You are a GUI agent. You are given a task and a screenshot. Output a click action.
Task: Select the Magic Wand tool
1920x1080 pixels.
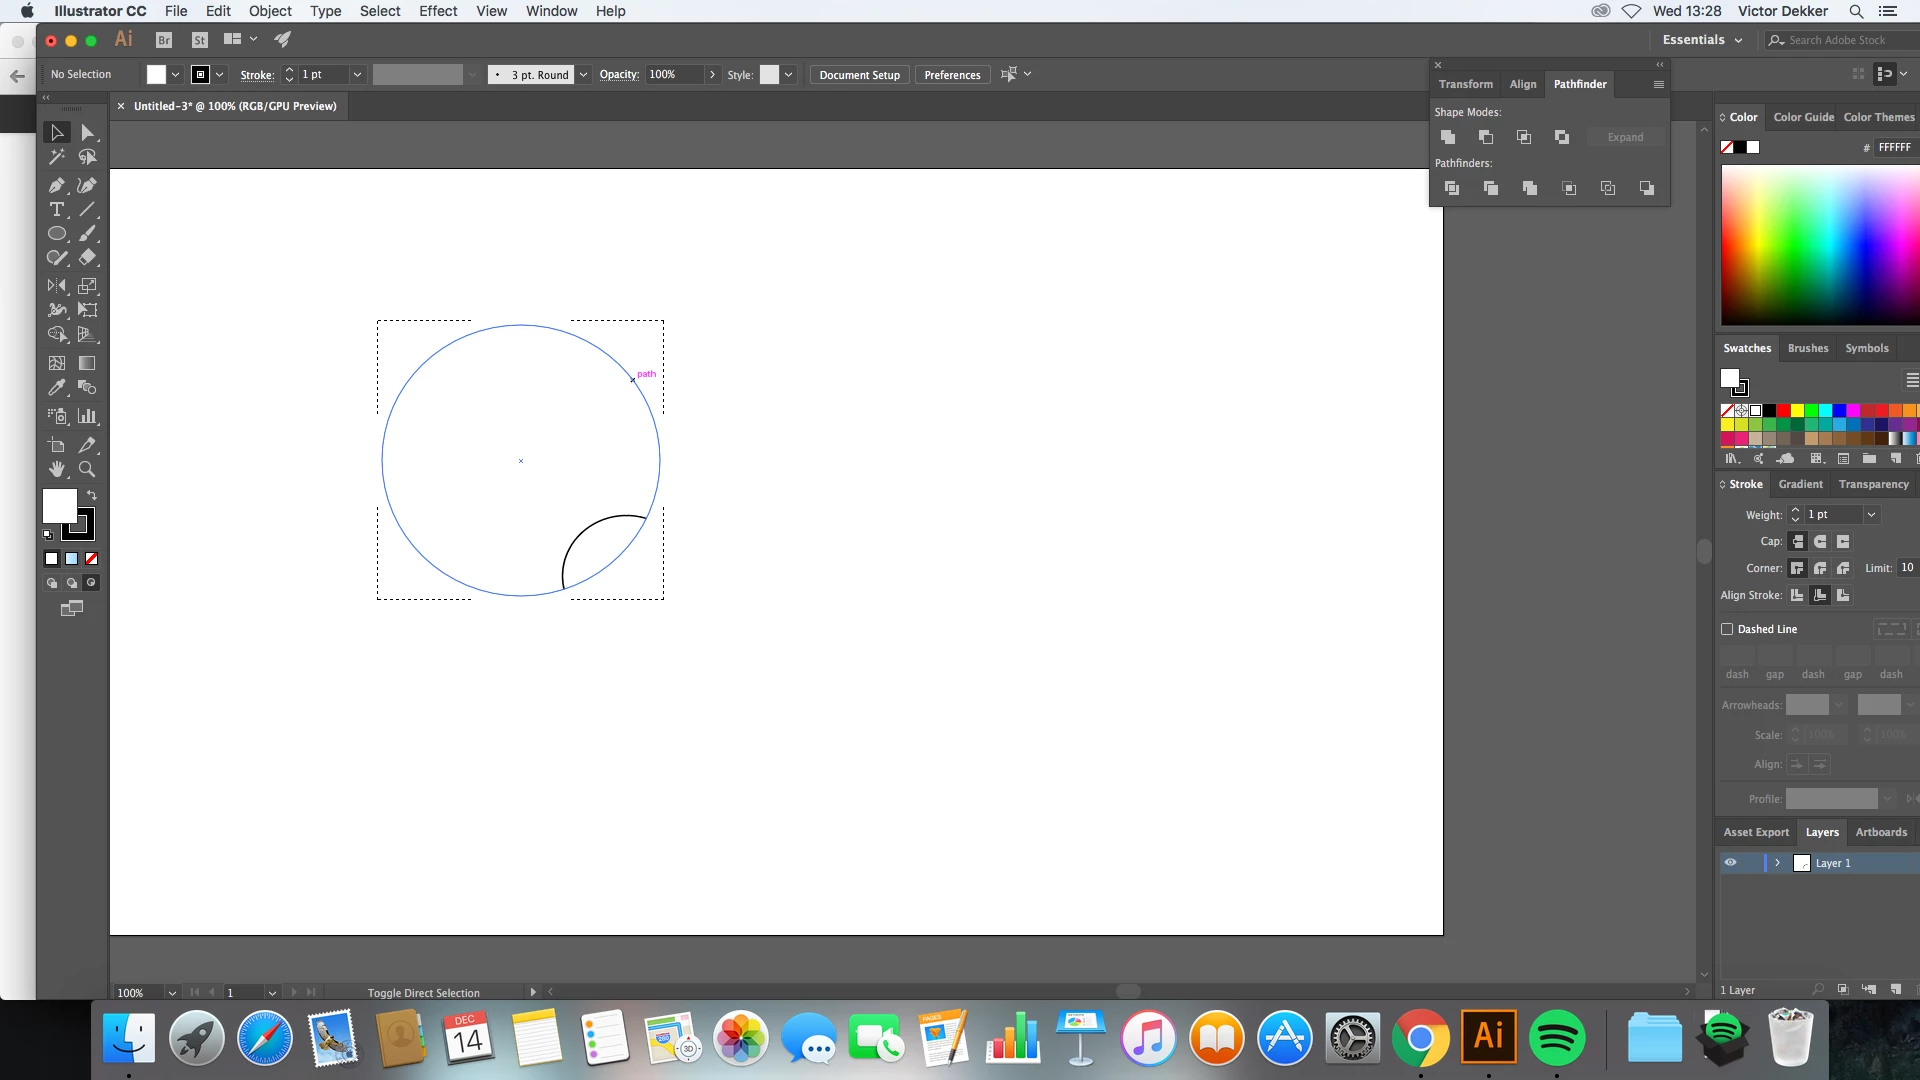coord(56,157)
